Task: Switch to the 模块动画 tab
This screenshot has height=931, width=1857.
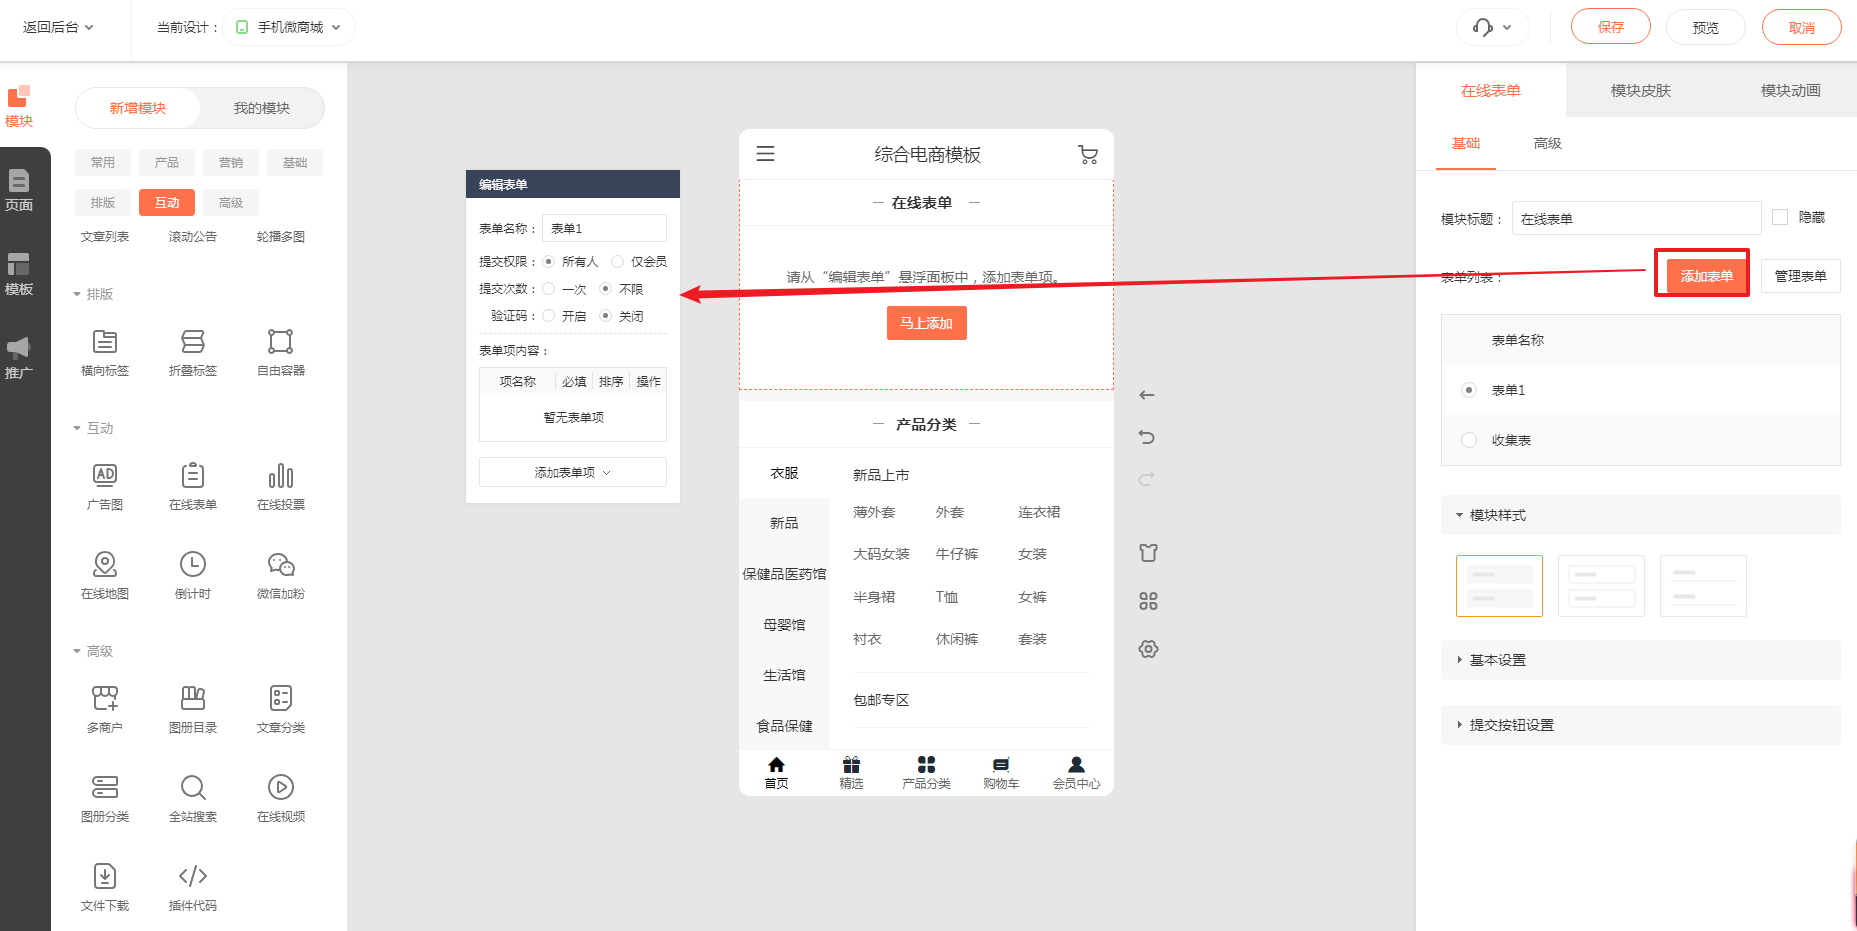Action: coord(1790,90)
